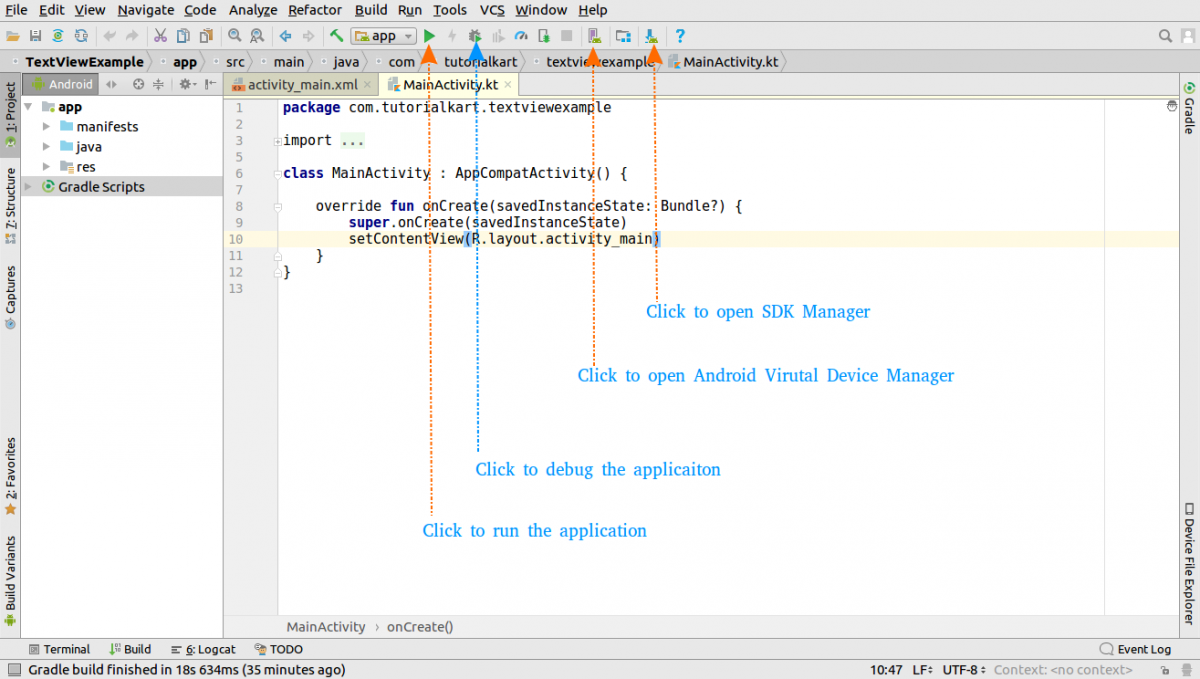This screenshot has width=1200, height=679.
Task: Click the green Run app button
Action: (430, 36)
